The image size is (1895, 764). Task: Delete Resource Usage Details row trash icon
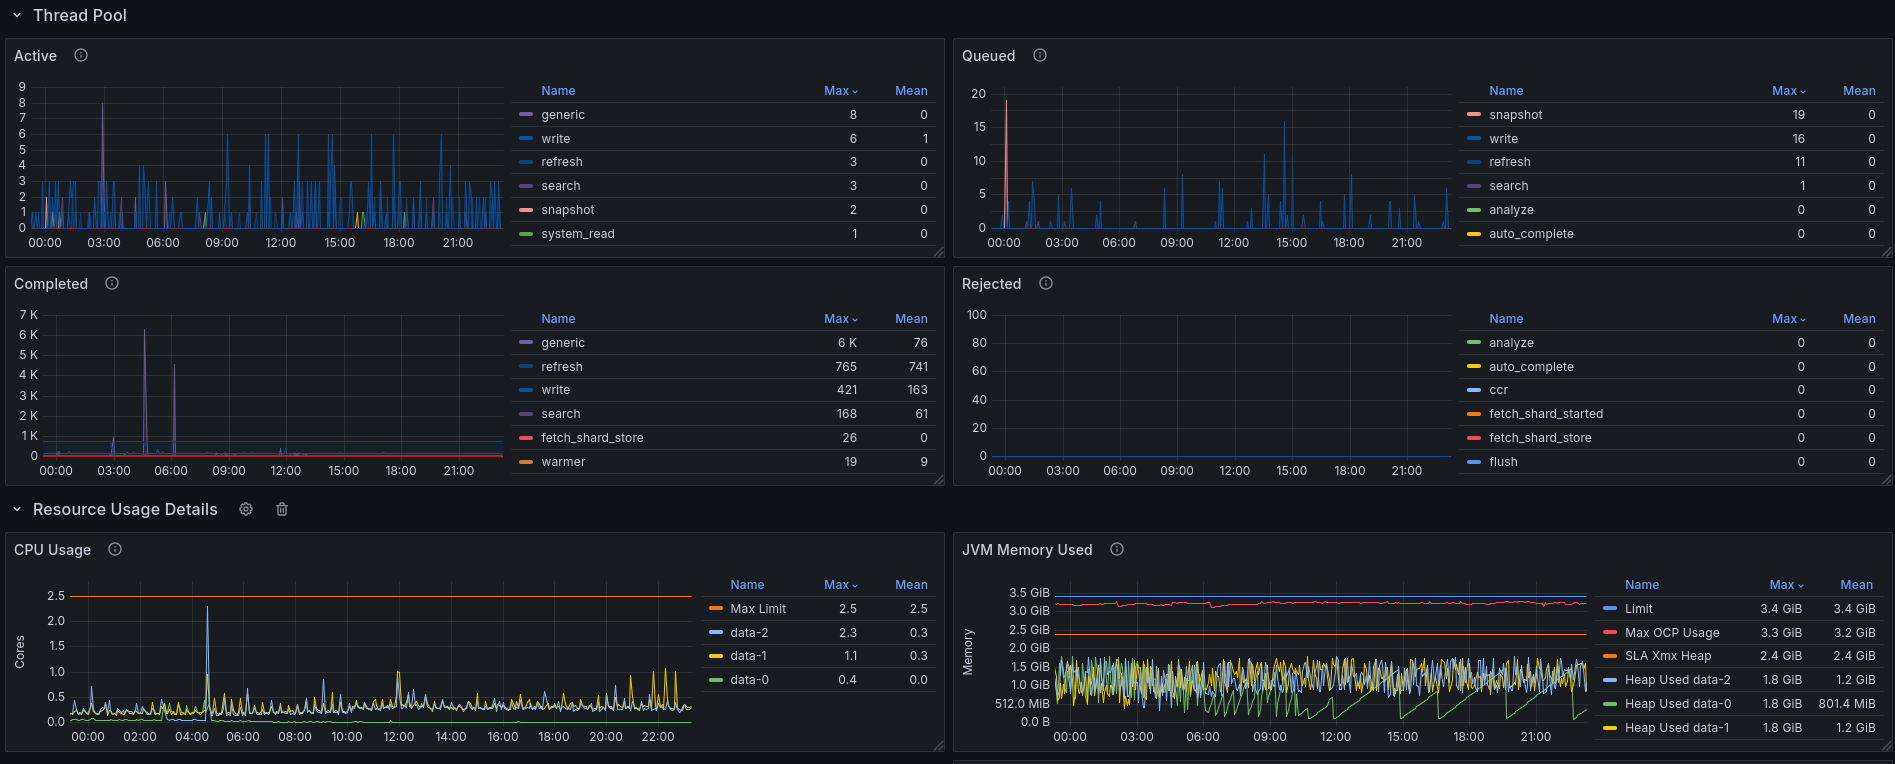(282, 509)
